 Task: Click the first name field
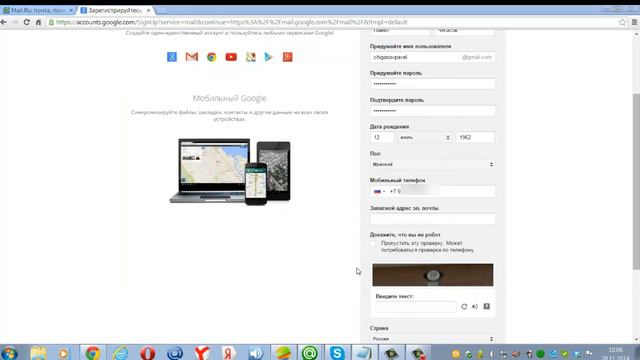[400, 31]
